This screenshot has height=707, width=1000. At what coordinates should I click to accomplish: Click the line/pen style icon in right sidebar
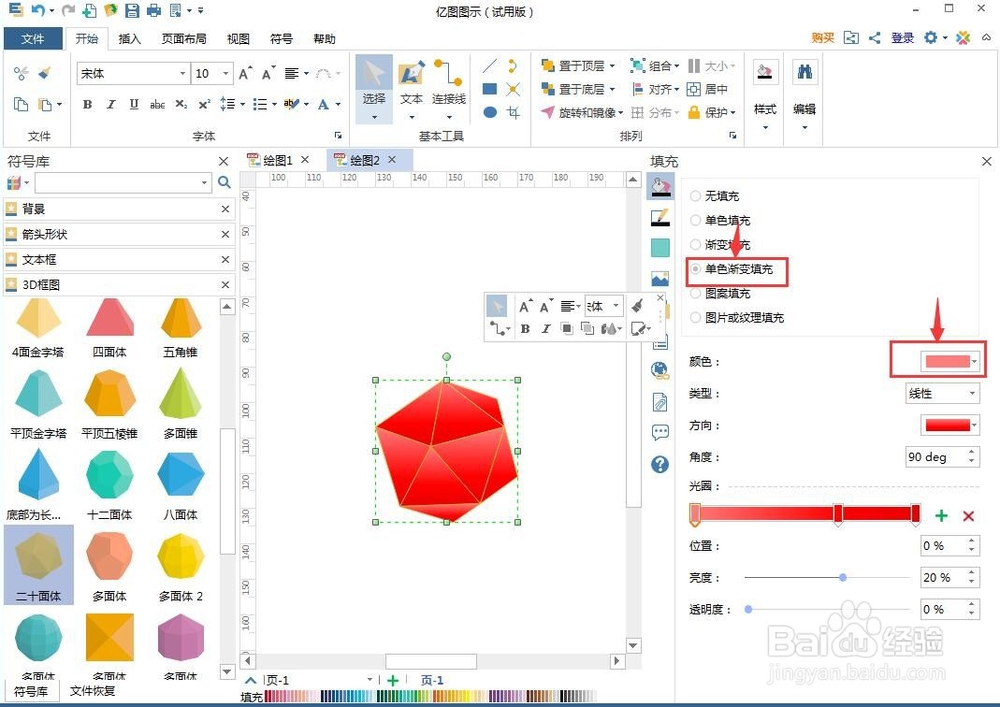[660, 215]
